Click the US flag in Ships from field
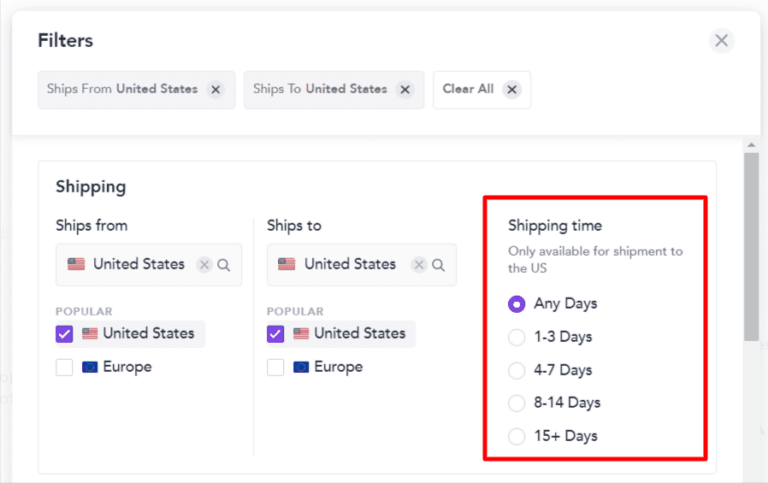This screenshot has height=483, width=768. (x=76, y=264)
